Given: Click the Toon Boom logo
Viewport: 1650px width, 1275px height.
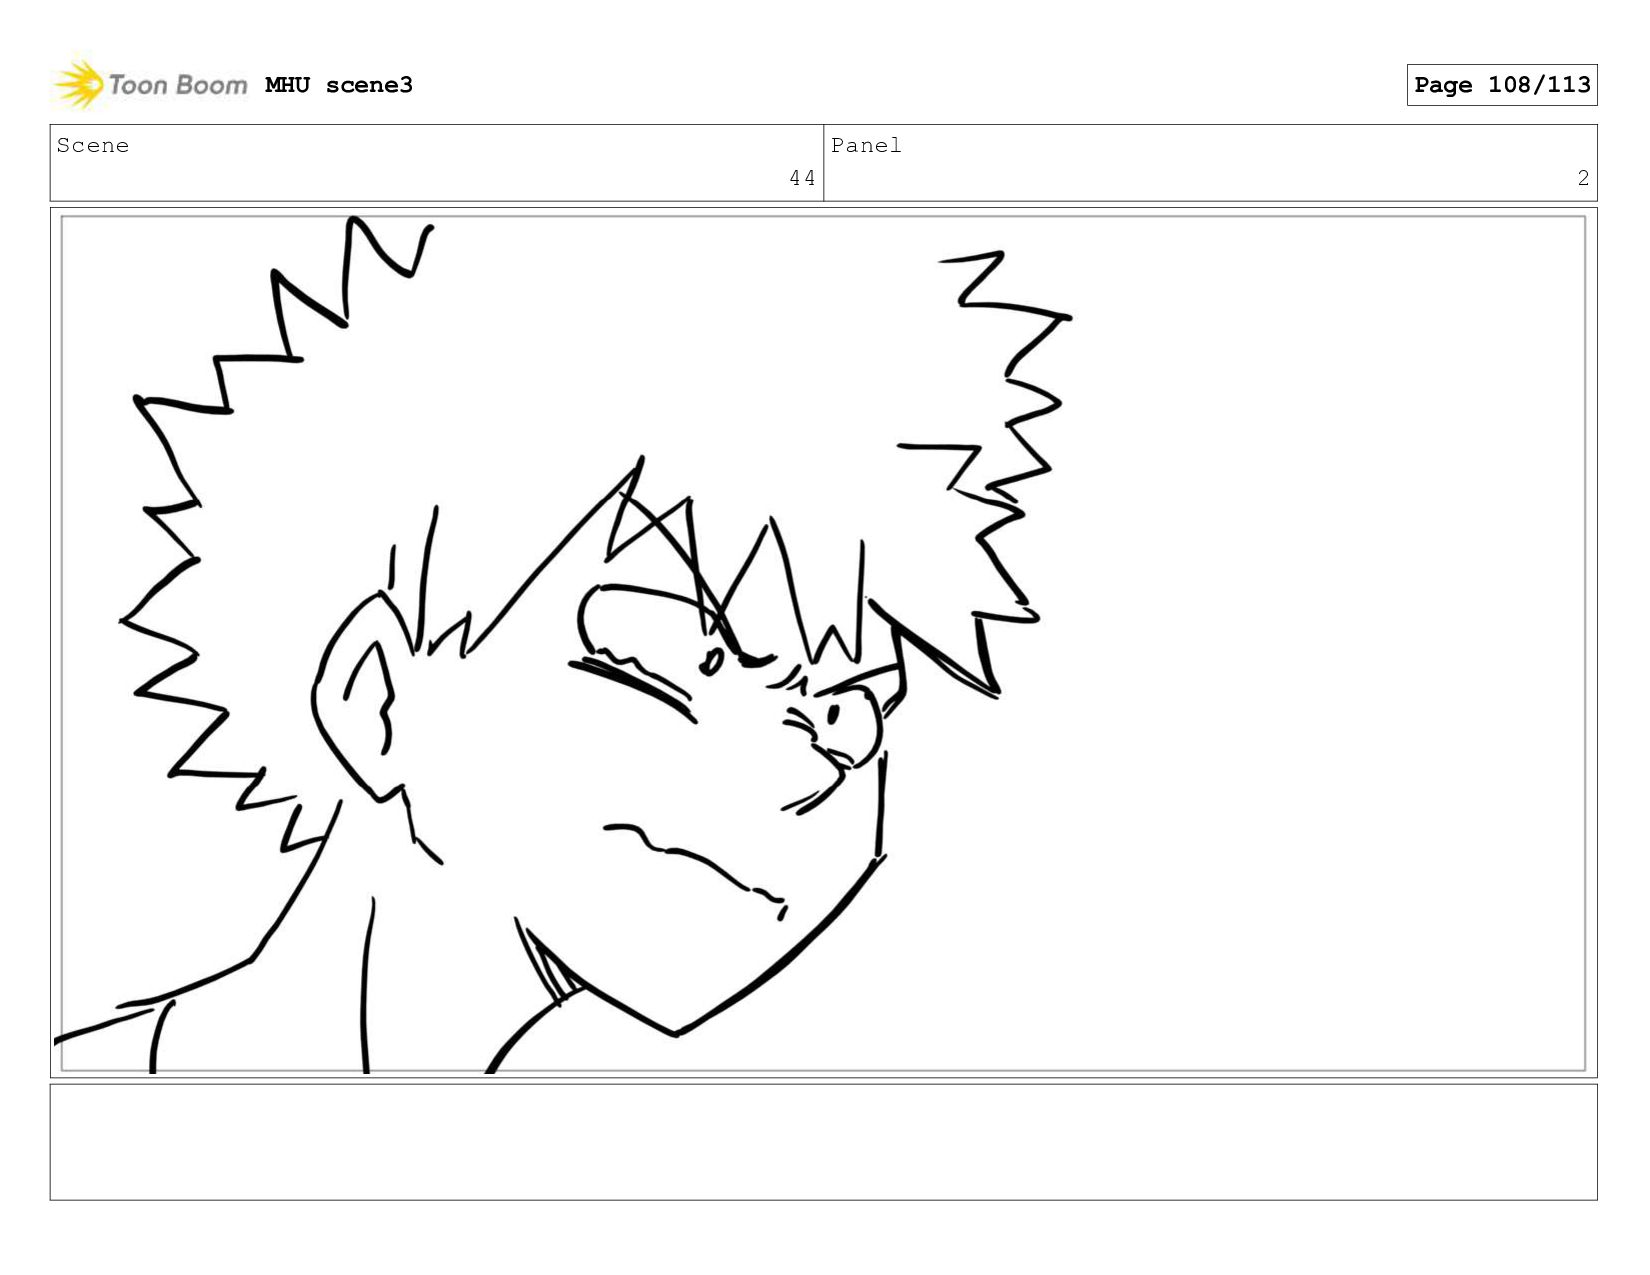Looking at the screenshot, I should (150, 84).
